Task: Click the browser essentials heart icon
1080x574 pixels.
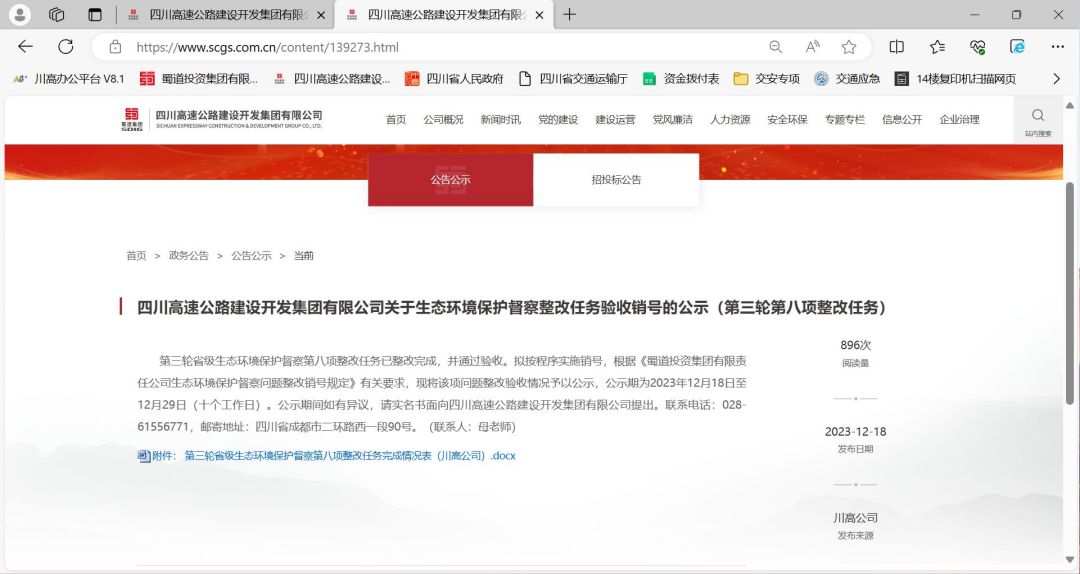Action: [977, 47]
